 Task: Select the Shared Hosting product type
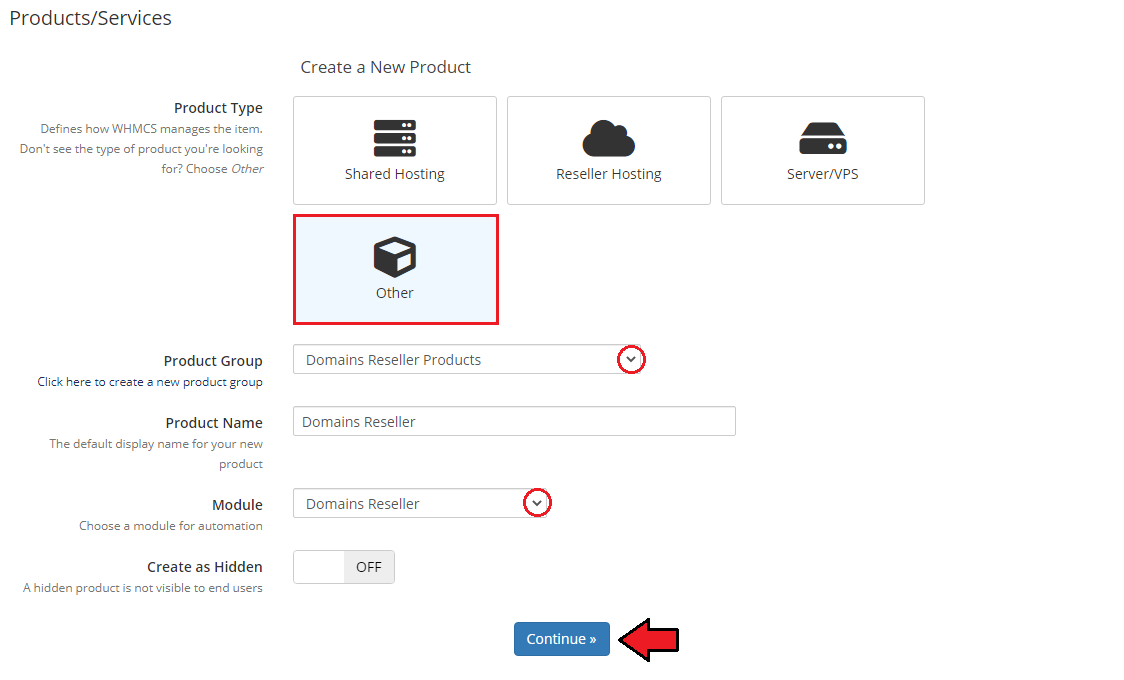[x=394, y=150]
